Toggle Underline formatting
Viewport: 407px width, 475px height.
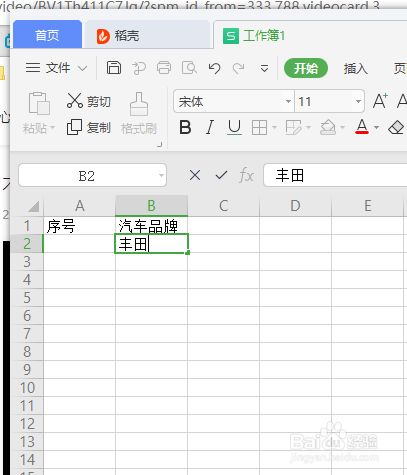click(x=234, y=127)
